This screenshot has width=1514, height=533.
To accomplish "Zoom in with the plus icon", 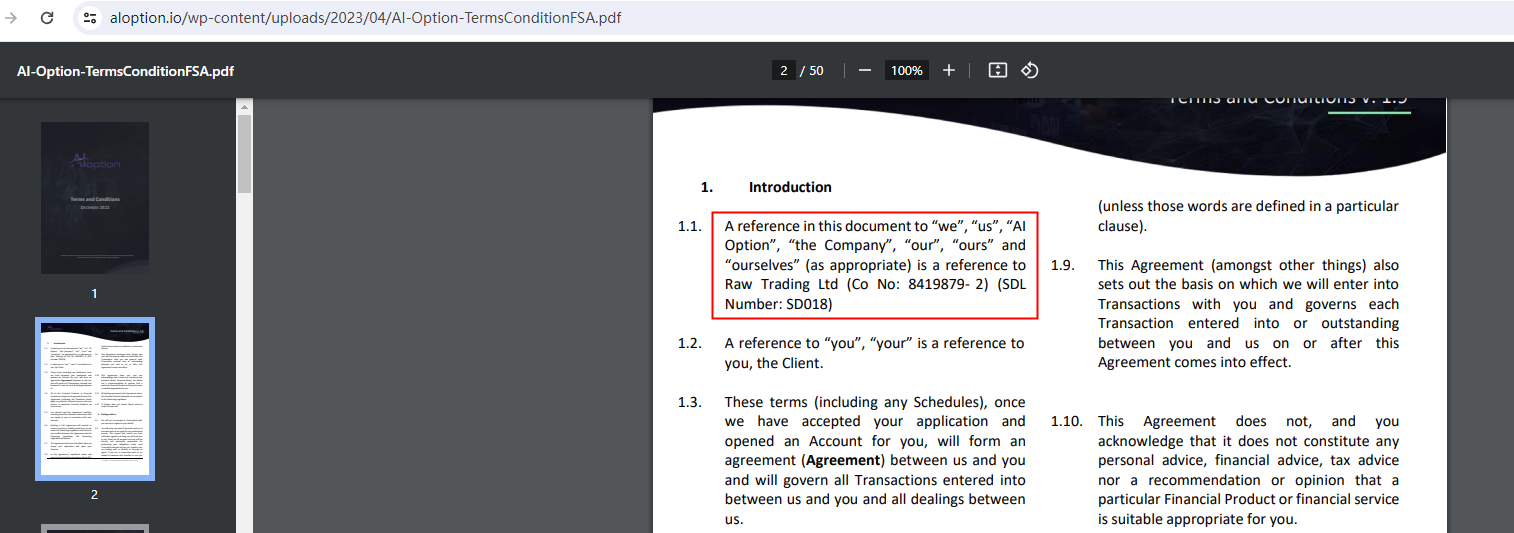I will 949,70.
